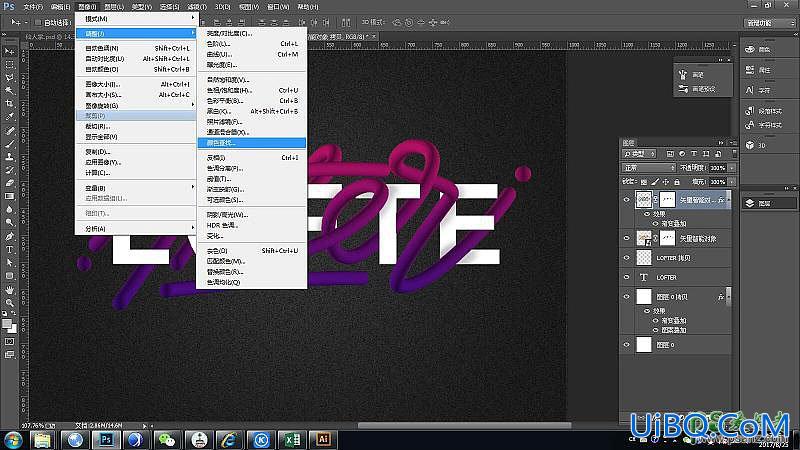Toggle Quick Mask mode icon
This screenshot has width=800, height=450.
coord(9,341)
